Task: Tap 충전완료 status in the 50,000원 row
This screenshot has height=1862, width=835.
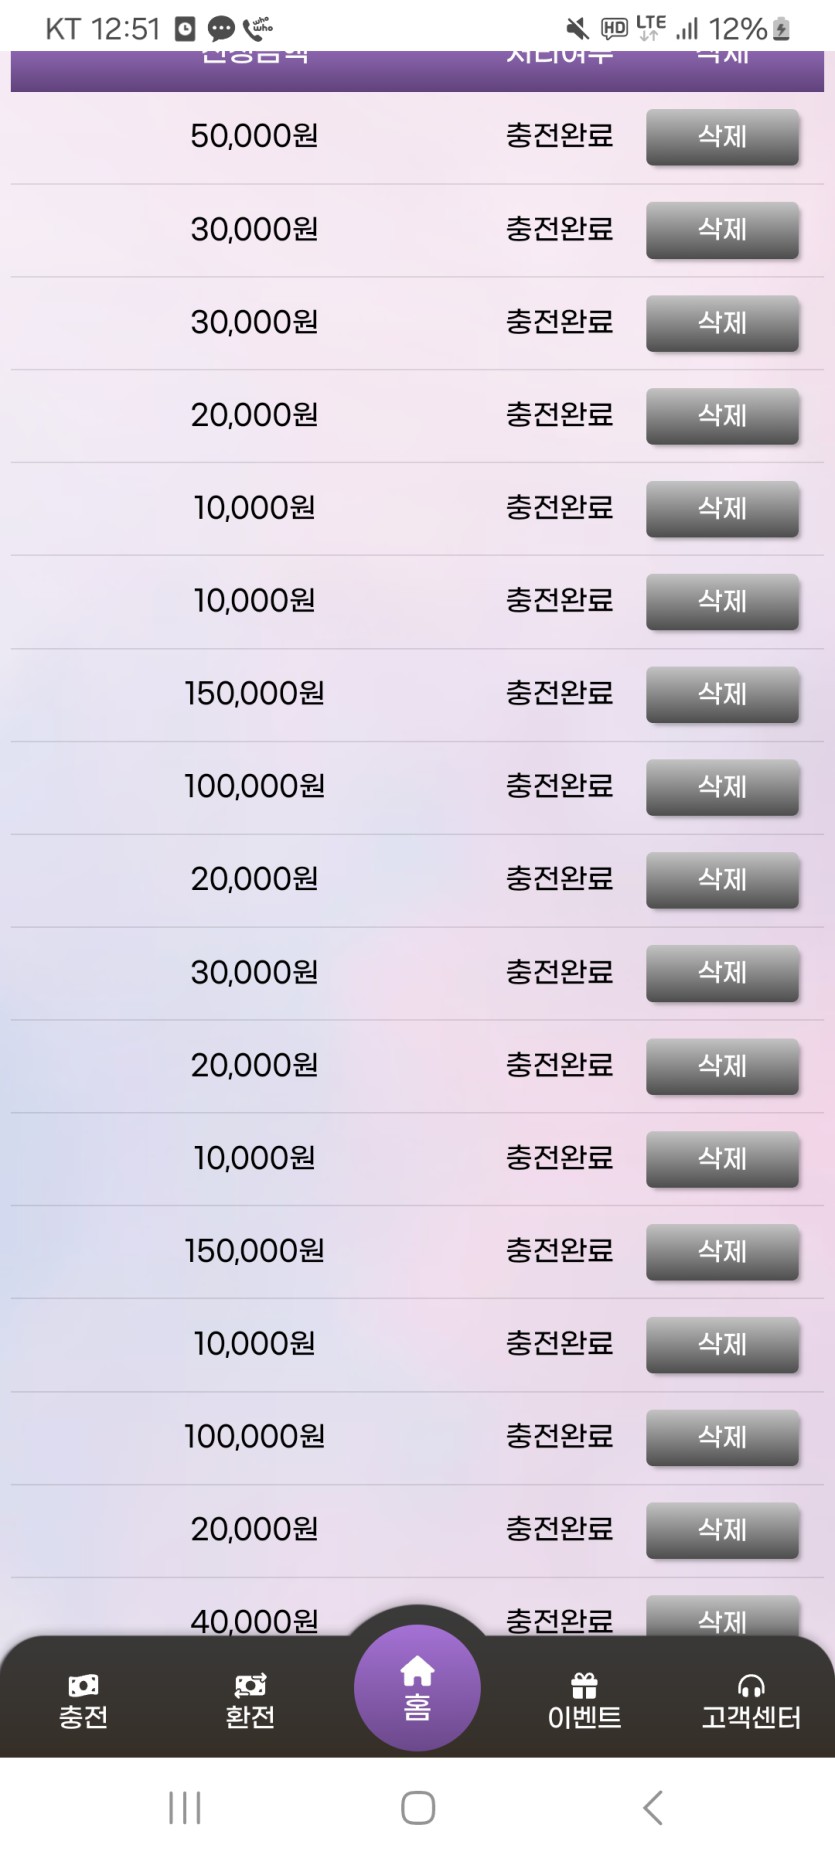Action: coord(559,136)
